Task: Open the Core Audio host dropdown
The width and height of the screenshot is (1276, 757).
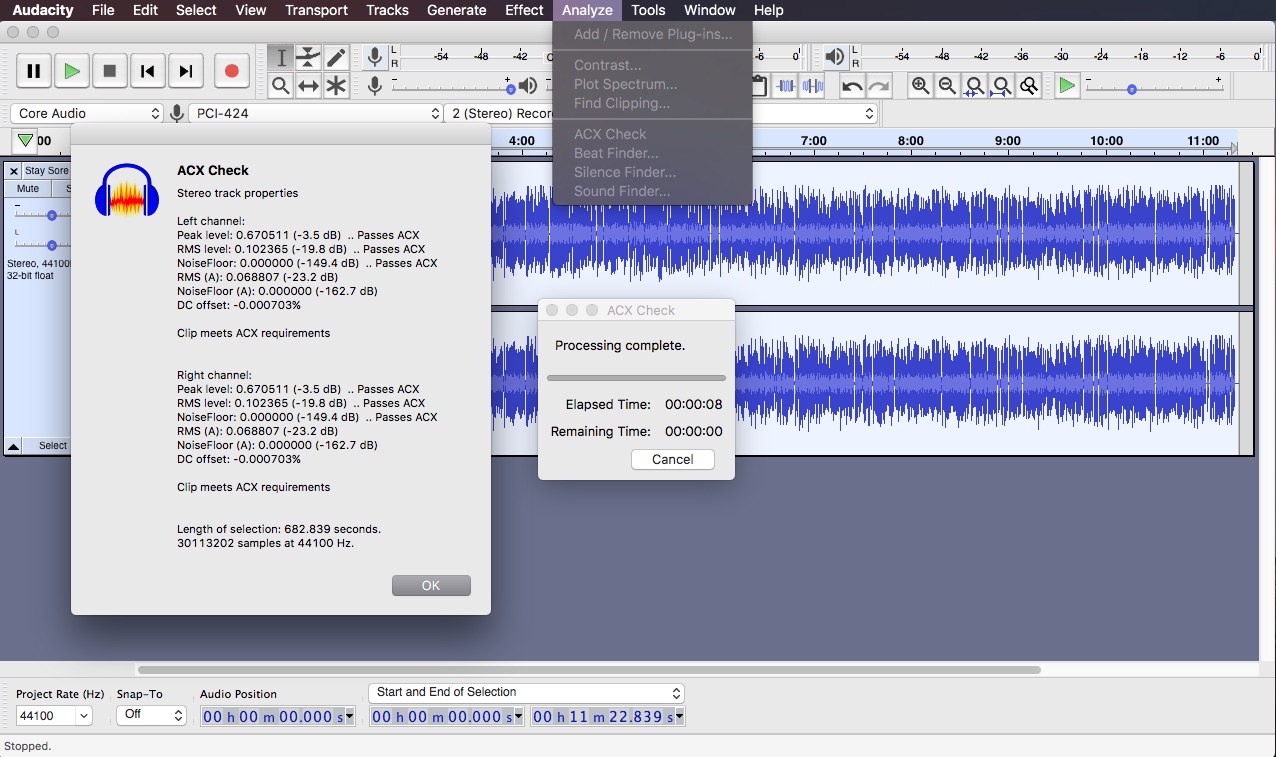Action: tap(88, 114)
